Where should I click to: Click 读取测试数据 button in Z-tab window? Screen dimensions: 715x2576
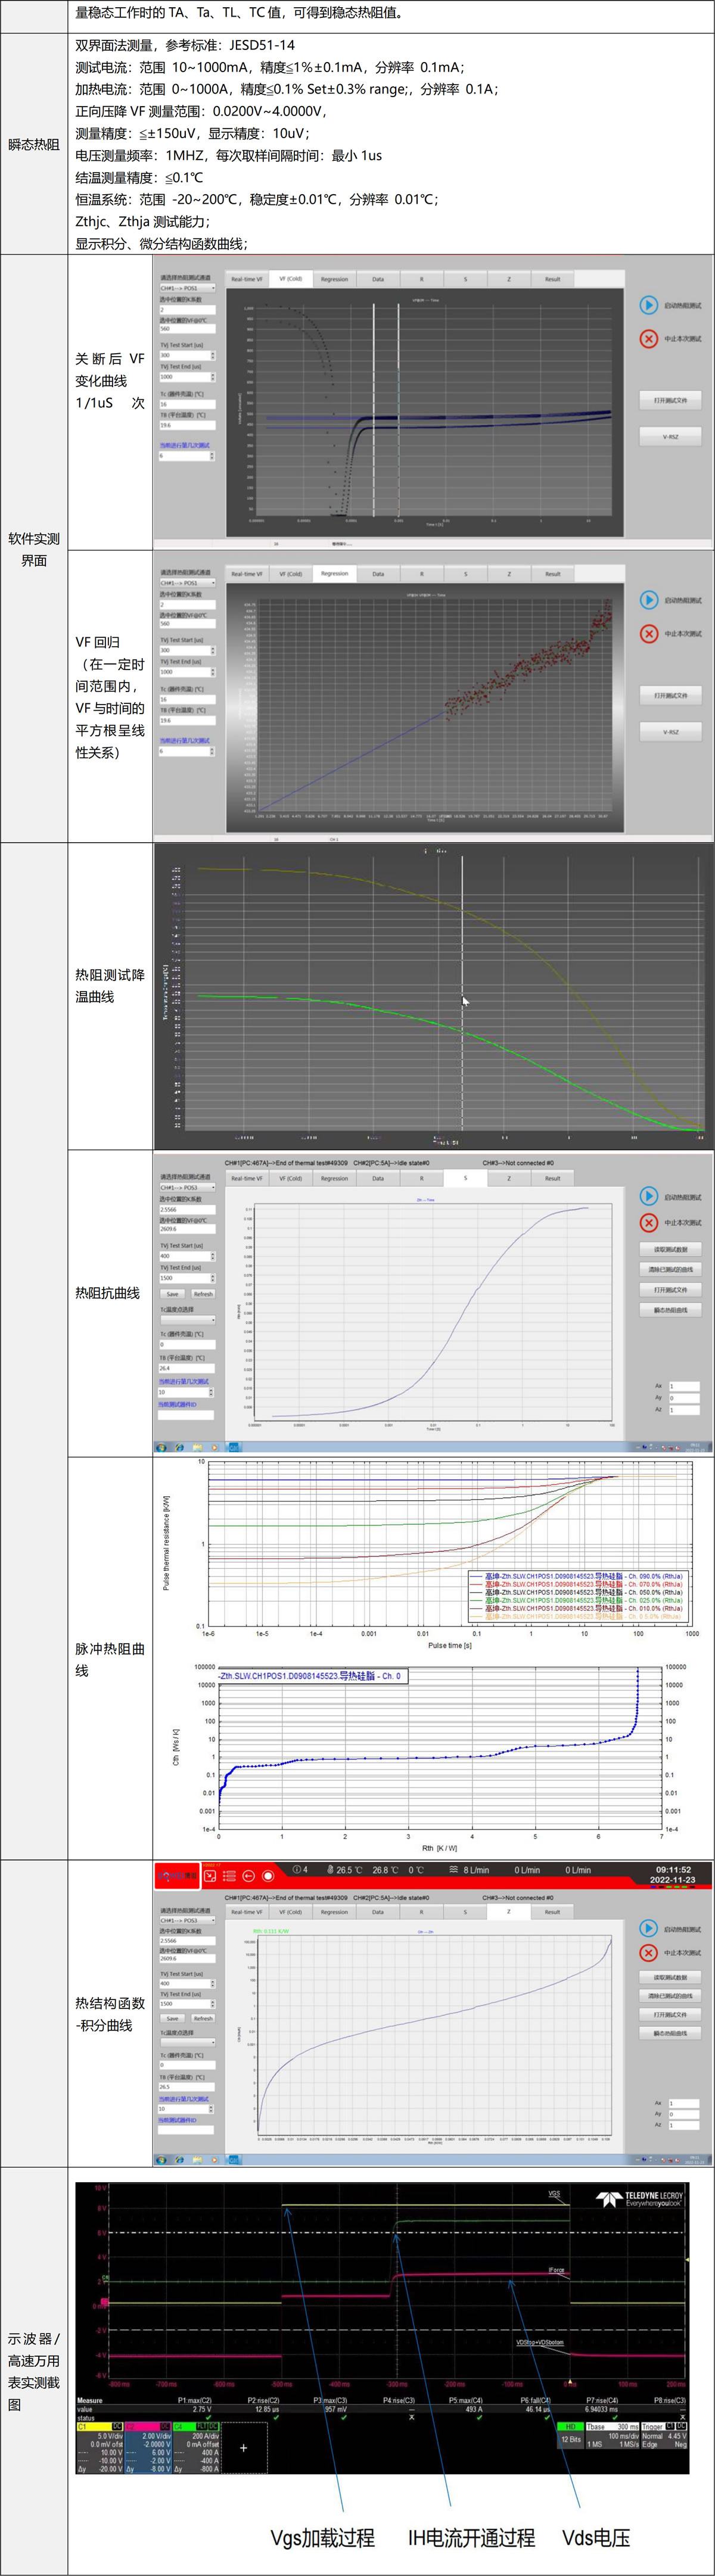(x=671, y=1977)
